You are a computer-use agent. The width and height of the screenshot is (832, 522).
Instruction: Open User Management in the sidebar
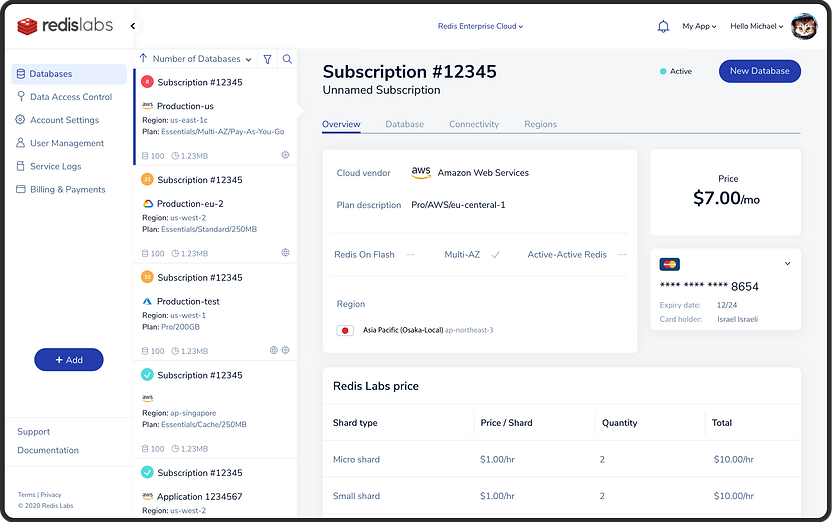click(x=69, y=143)
